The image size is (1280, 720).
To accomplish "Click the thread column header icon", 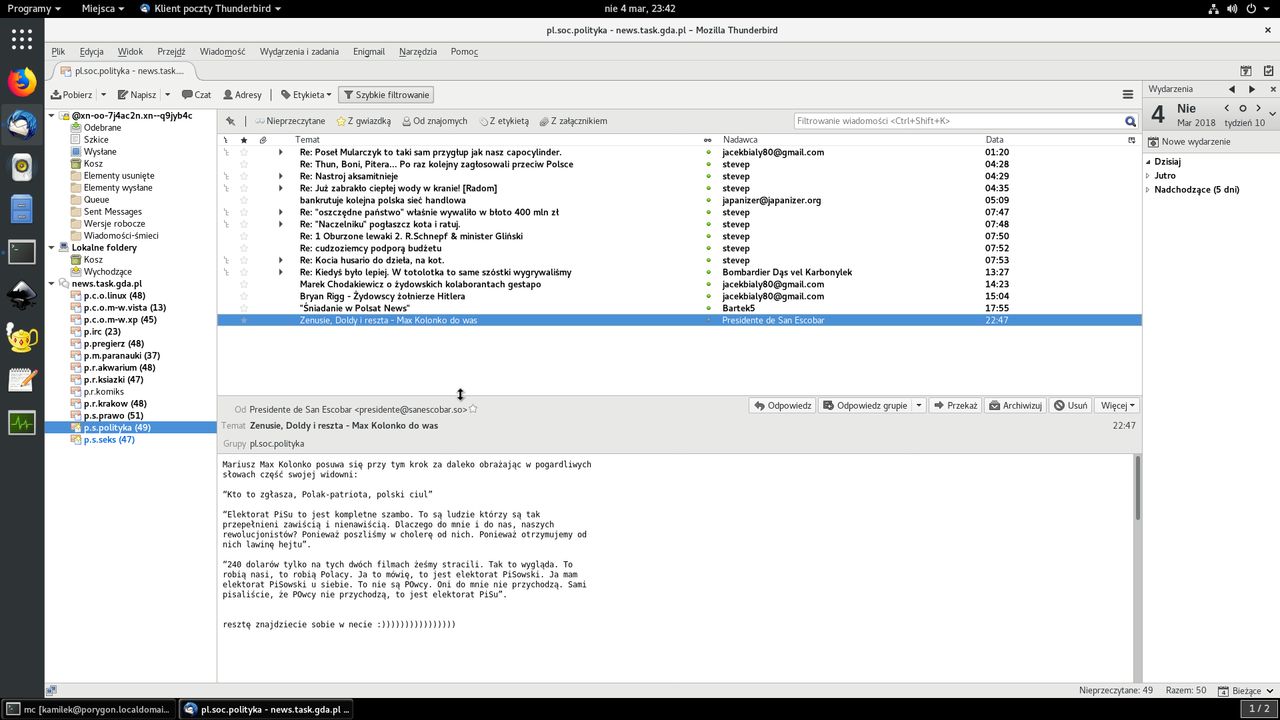I will click(227, 140).
